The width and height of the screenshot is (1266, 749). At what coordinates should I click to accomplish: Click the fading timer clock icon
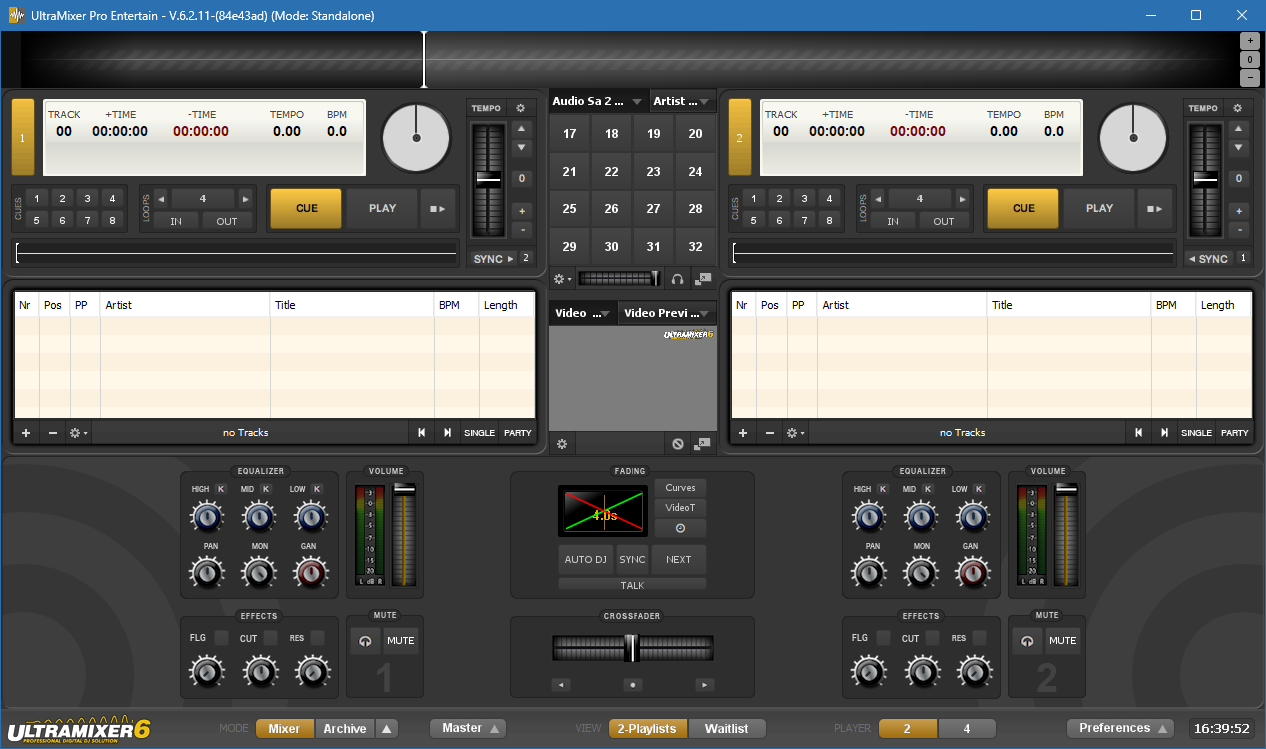click(680, 527)
